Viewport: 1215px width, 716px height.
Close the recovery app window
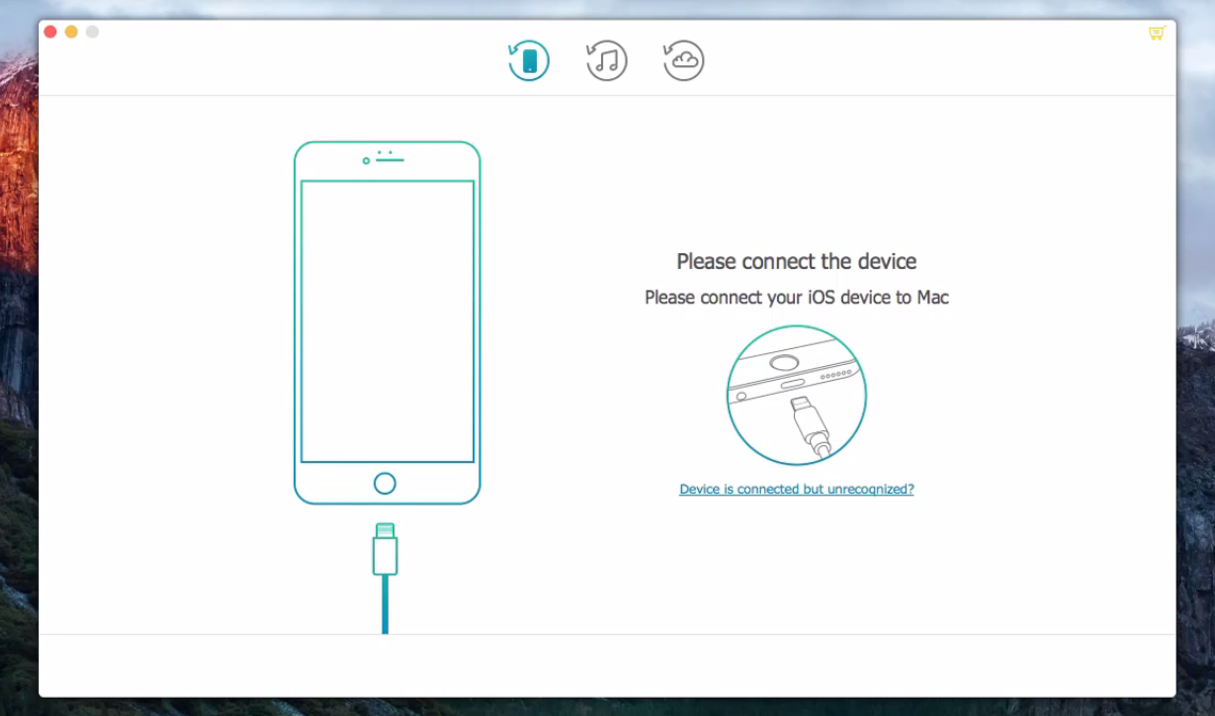click(50, 32)
